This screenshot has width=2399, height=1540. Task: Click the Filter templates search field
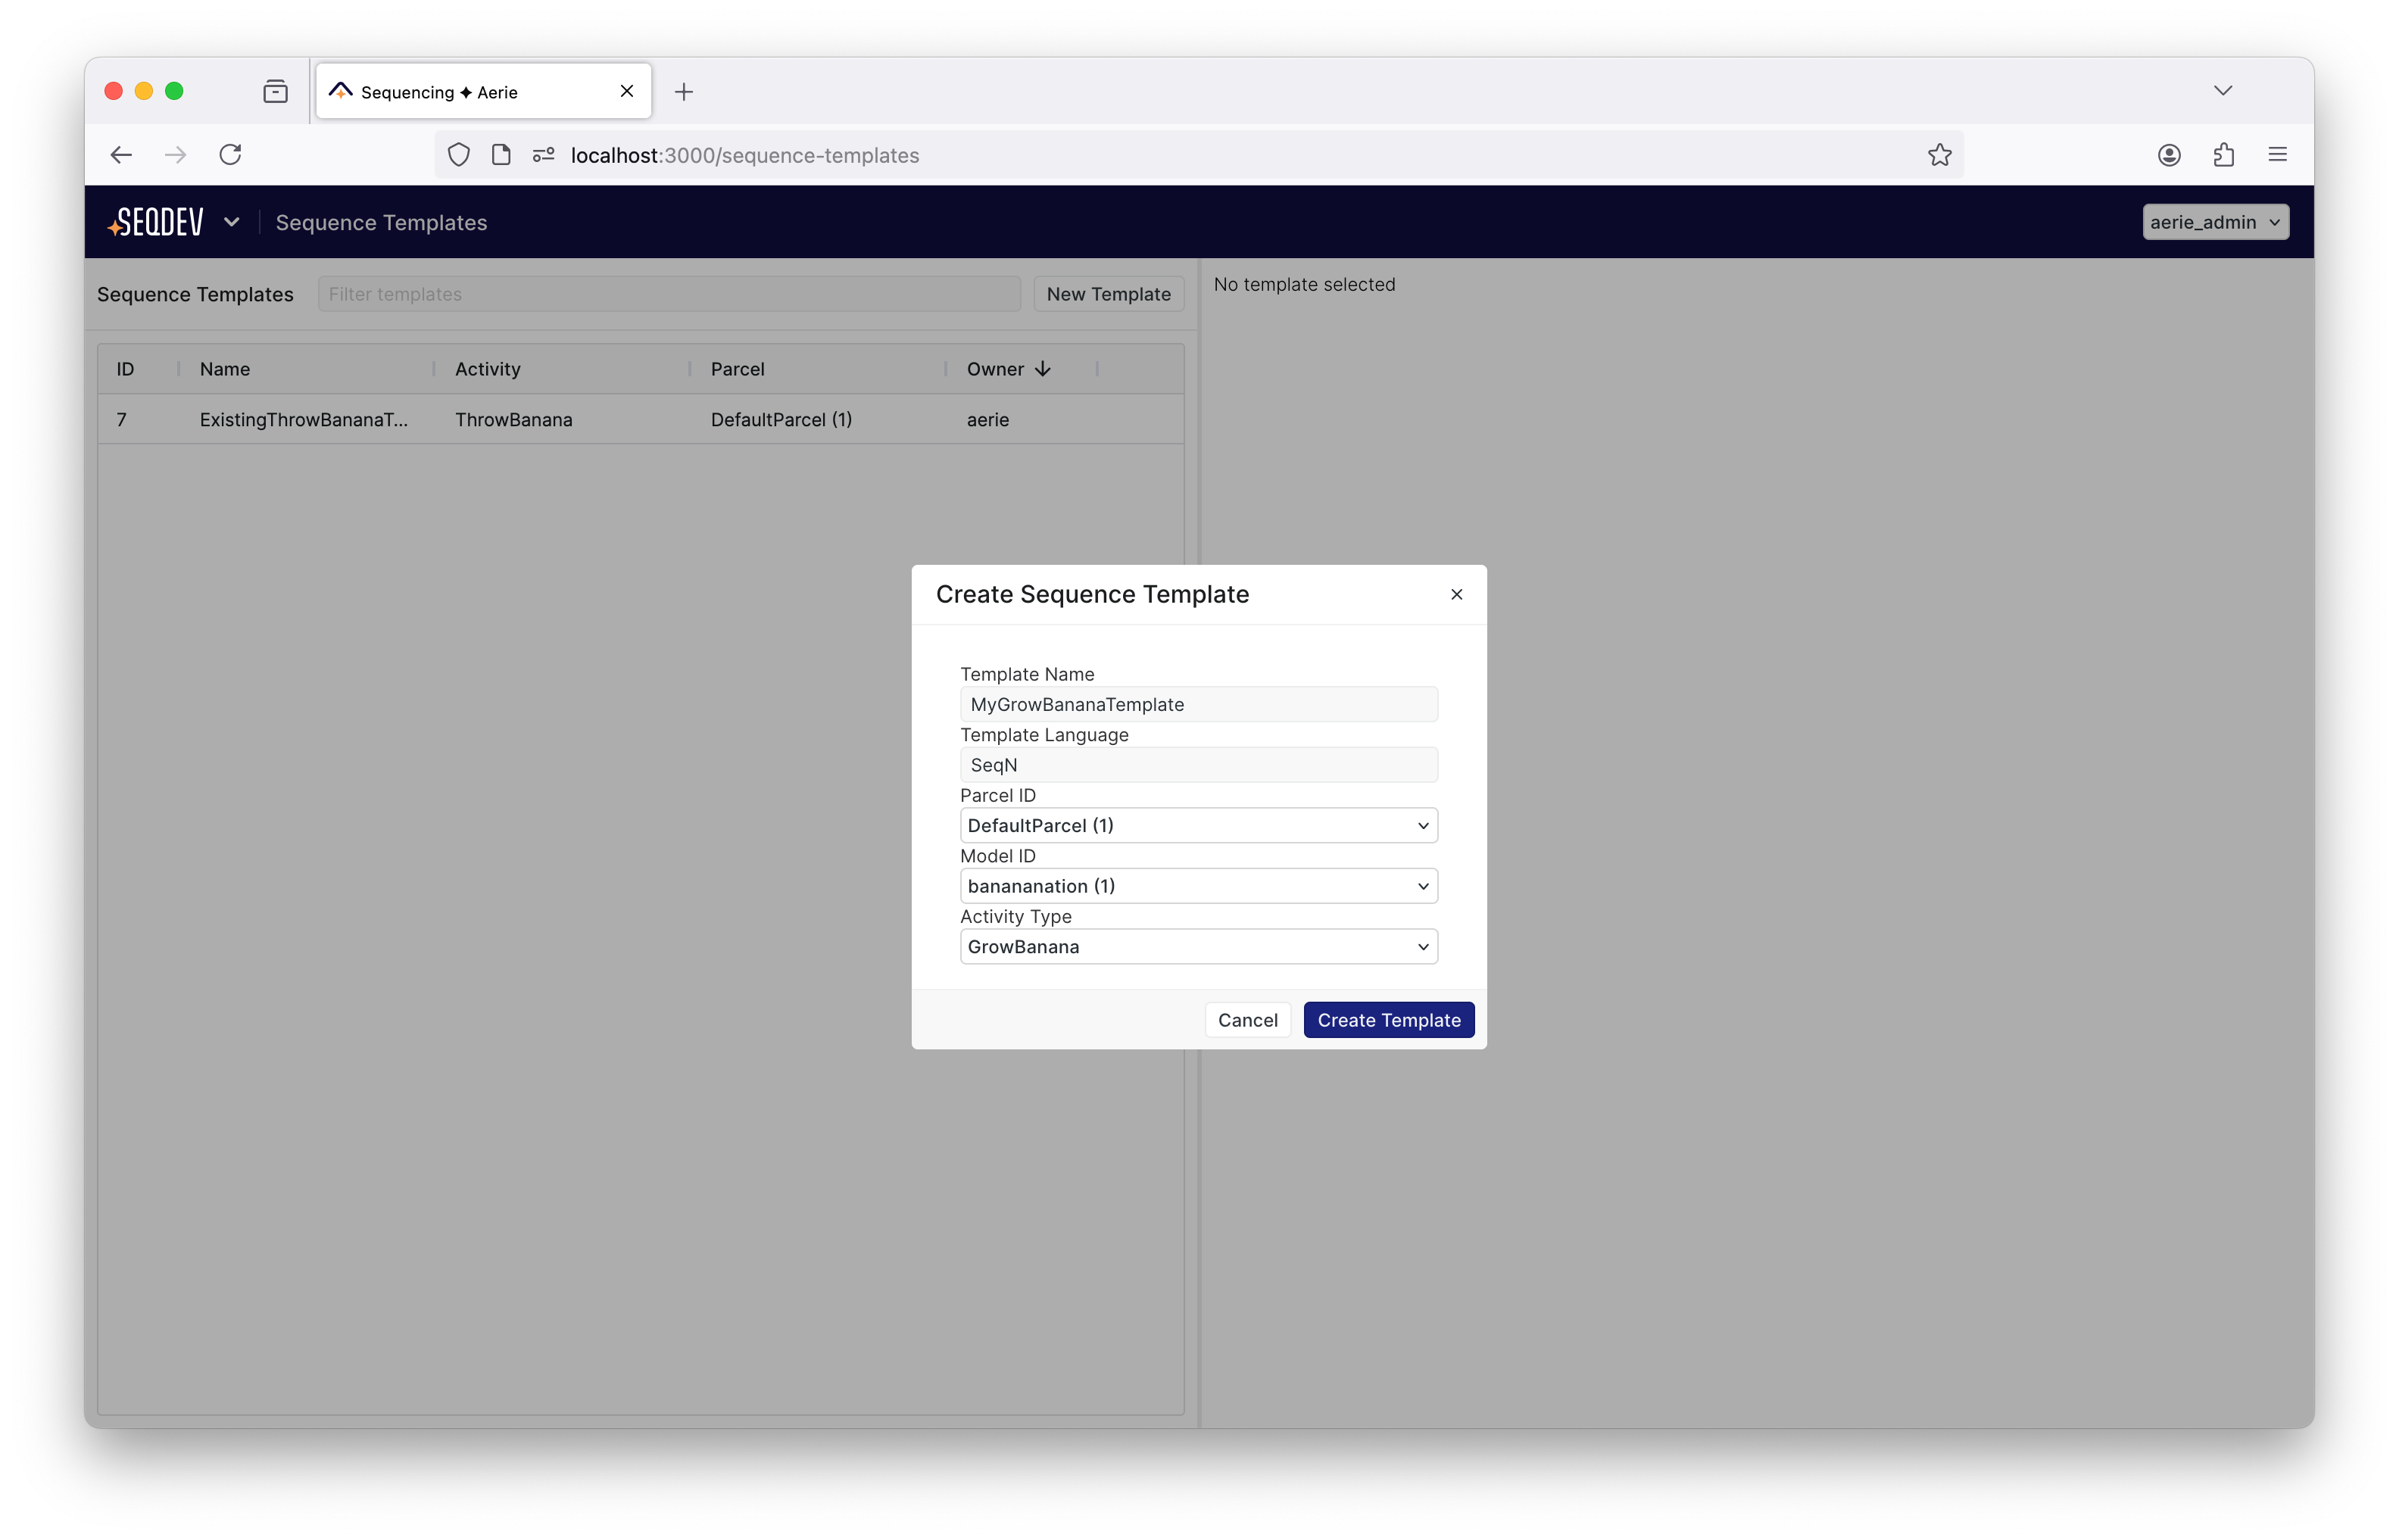point(668,293)
